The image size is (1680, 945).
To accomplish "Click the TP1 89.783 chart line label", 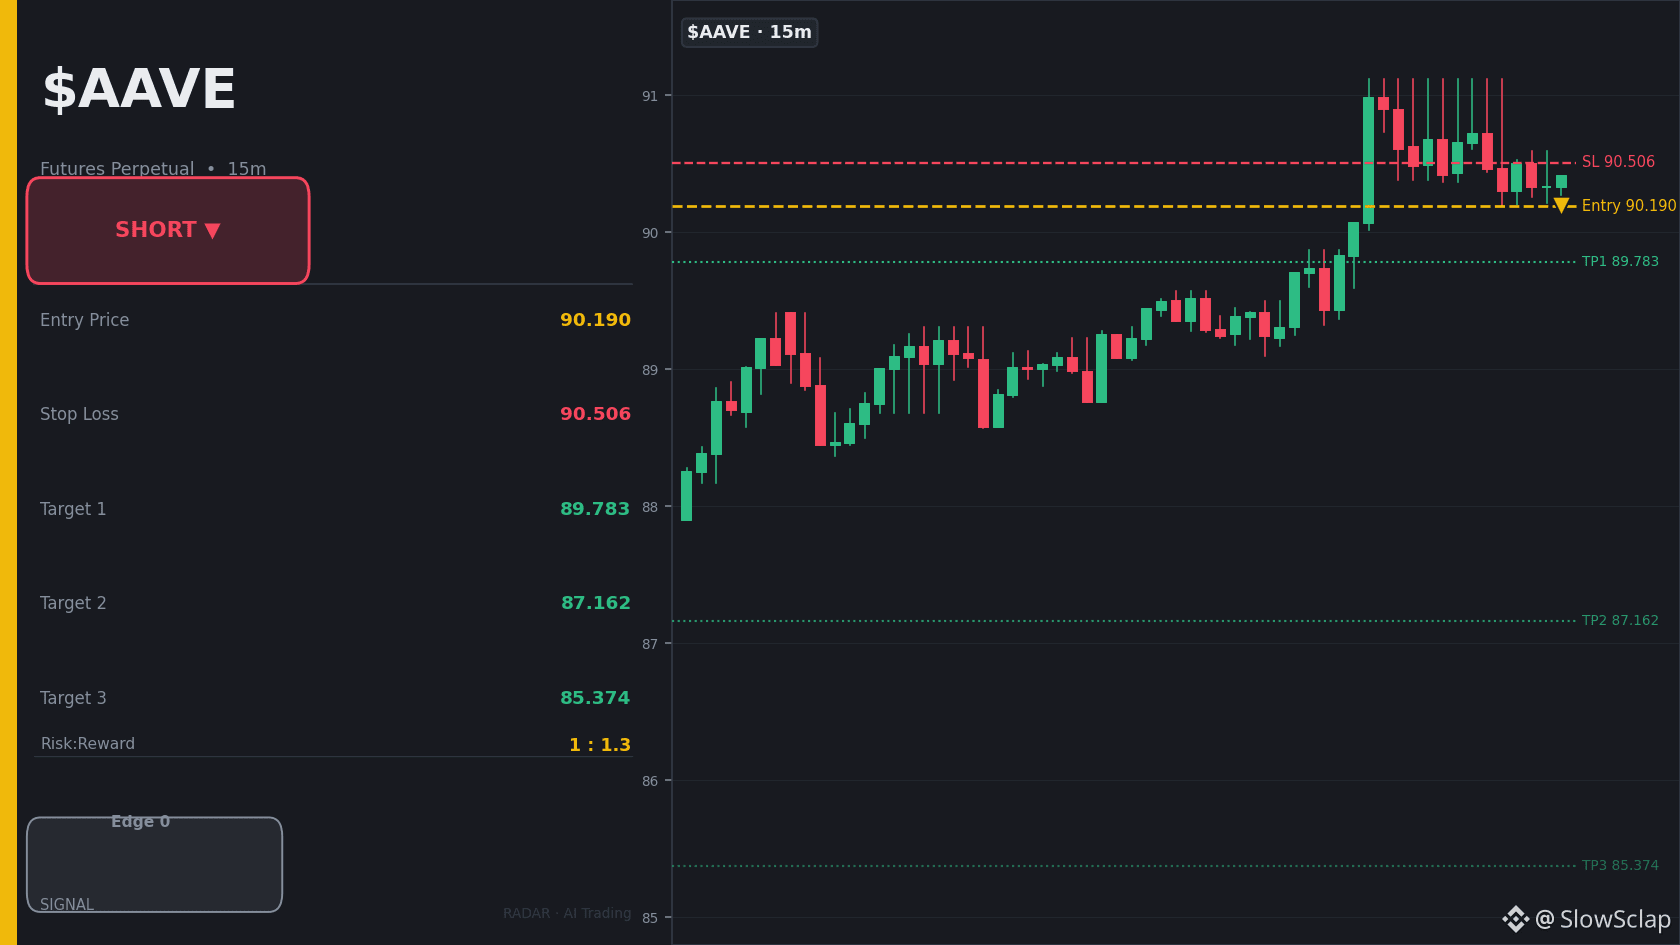I will [x=1620, y=262].
